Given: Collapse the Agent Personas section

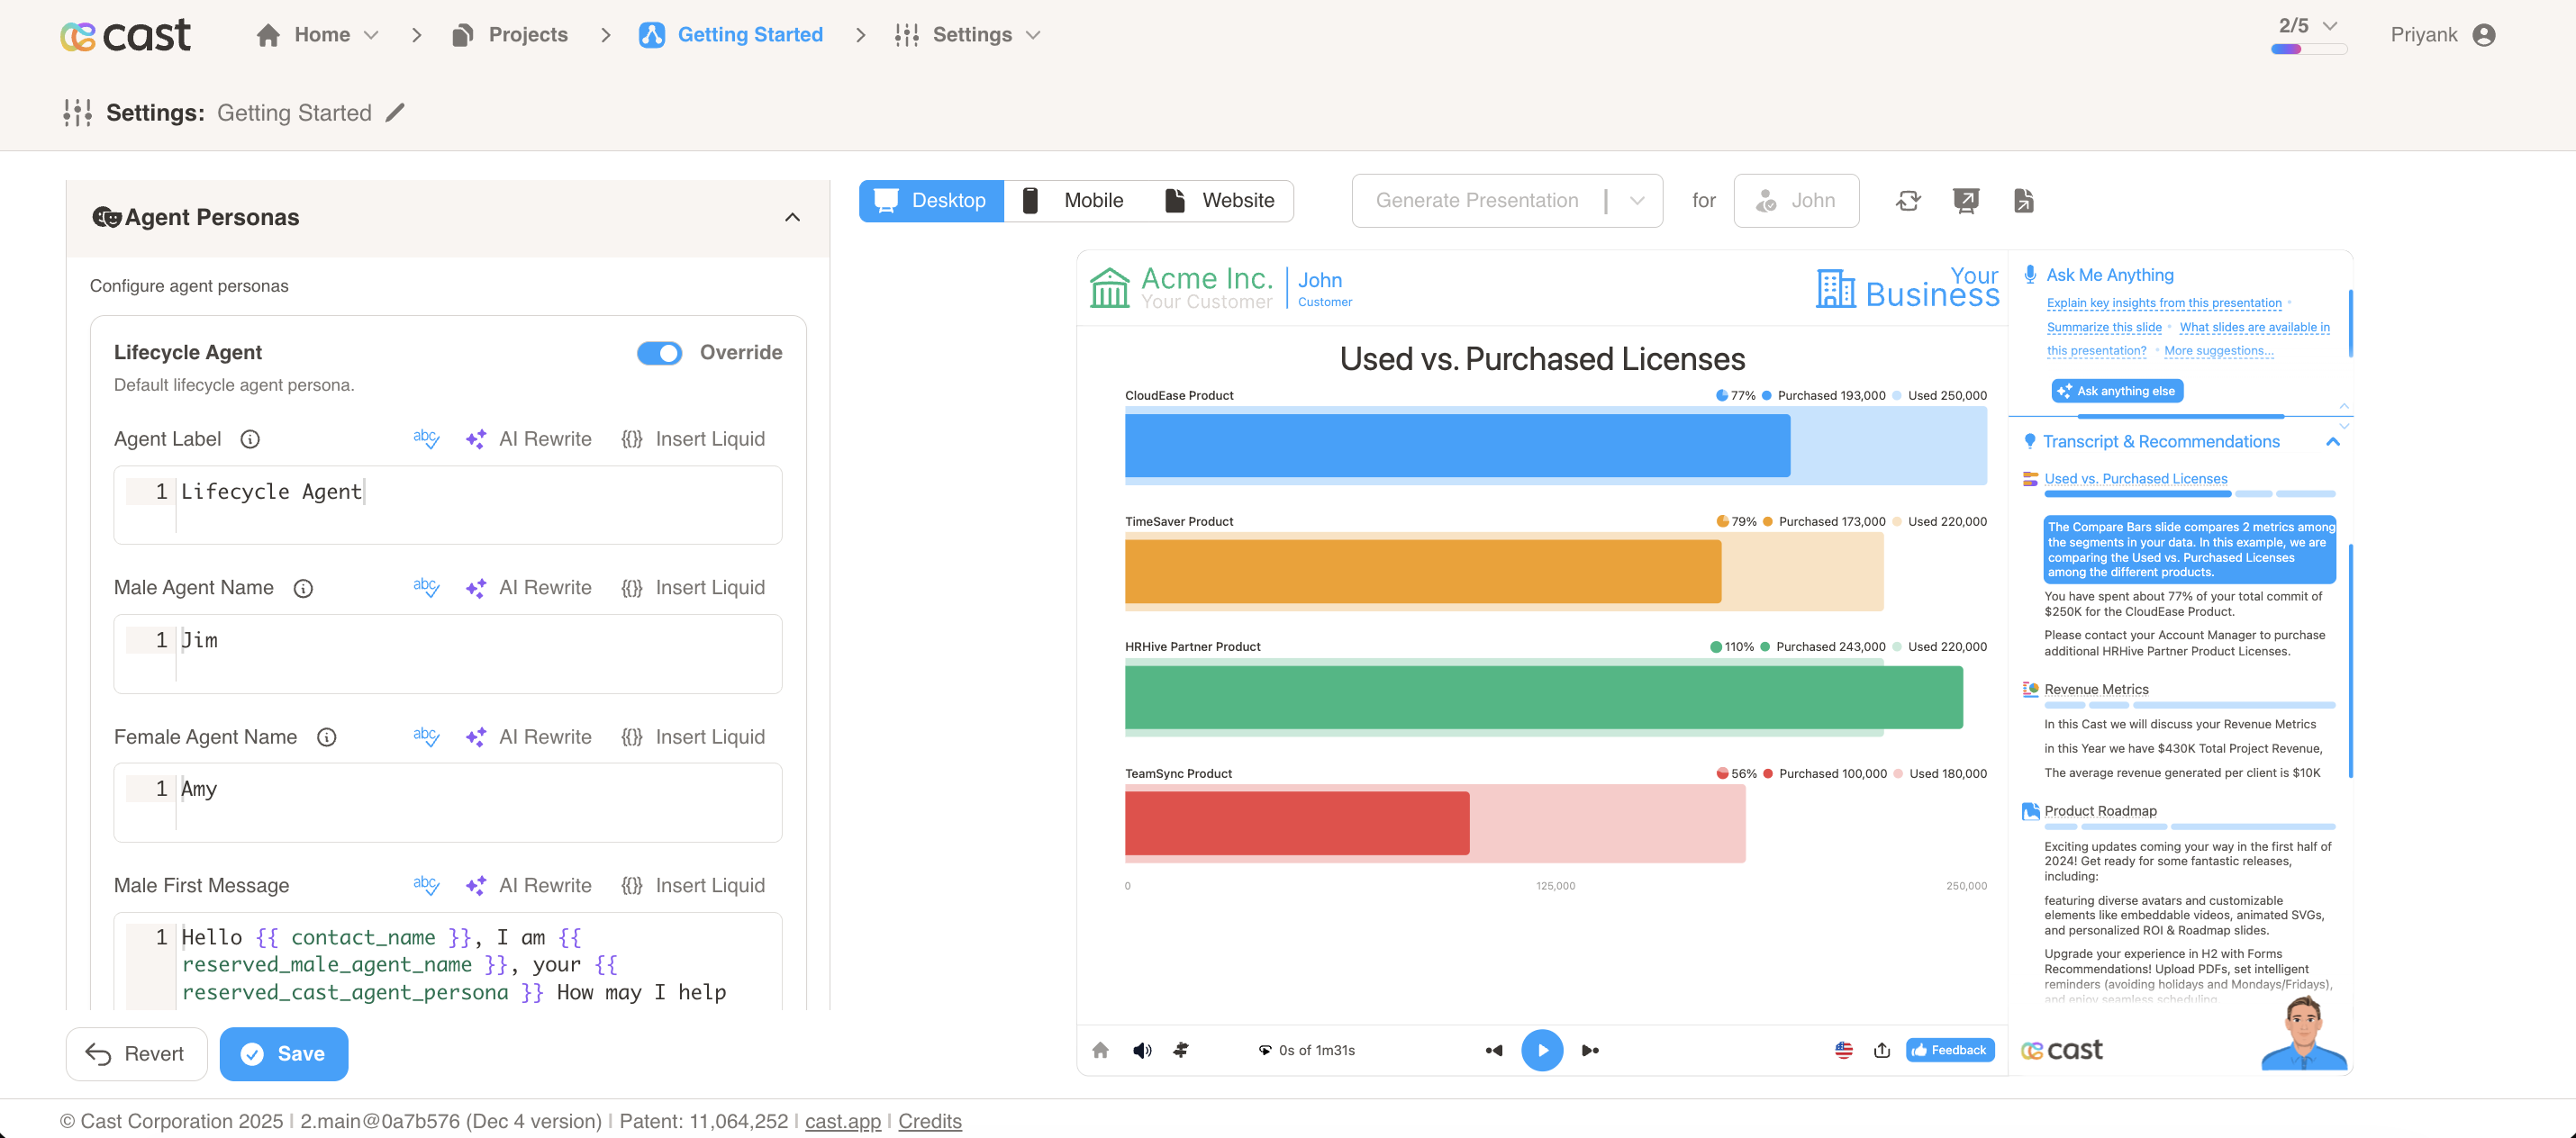Looking at the screenshot, I should click(x=792, y=218).
